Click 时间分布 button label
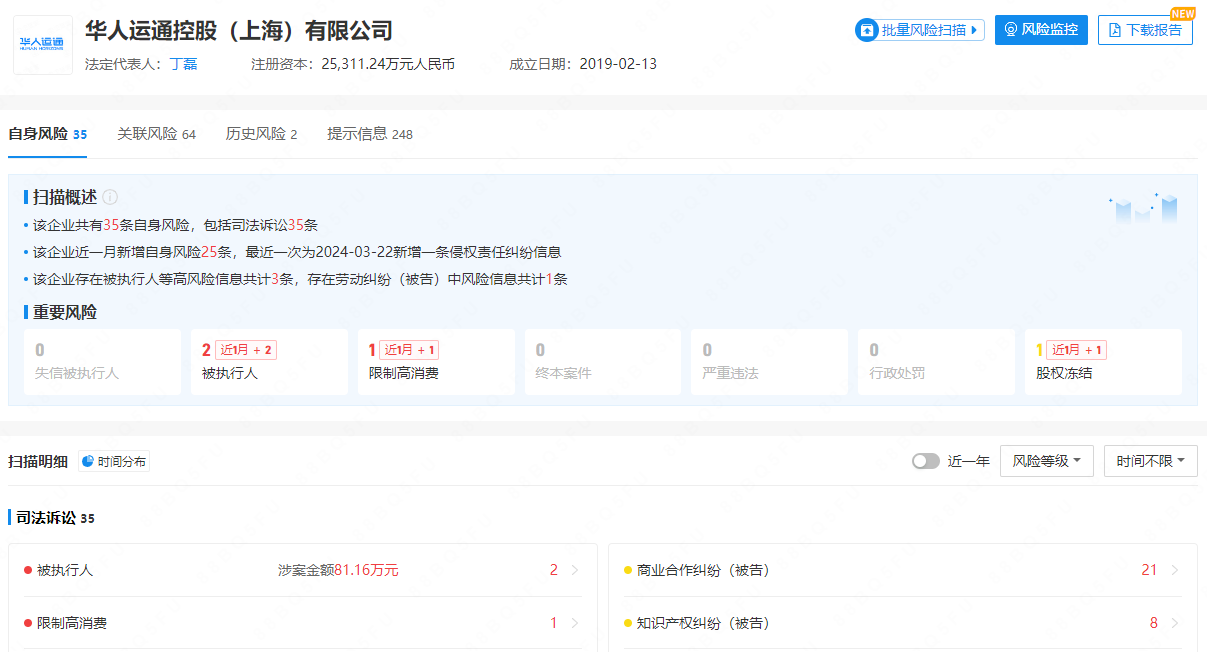Image resolution: width=1207 pixels, height=652 pixels. (122, 461)
